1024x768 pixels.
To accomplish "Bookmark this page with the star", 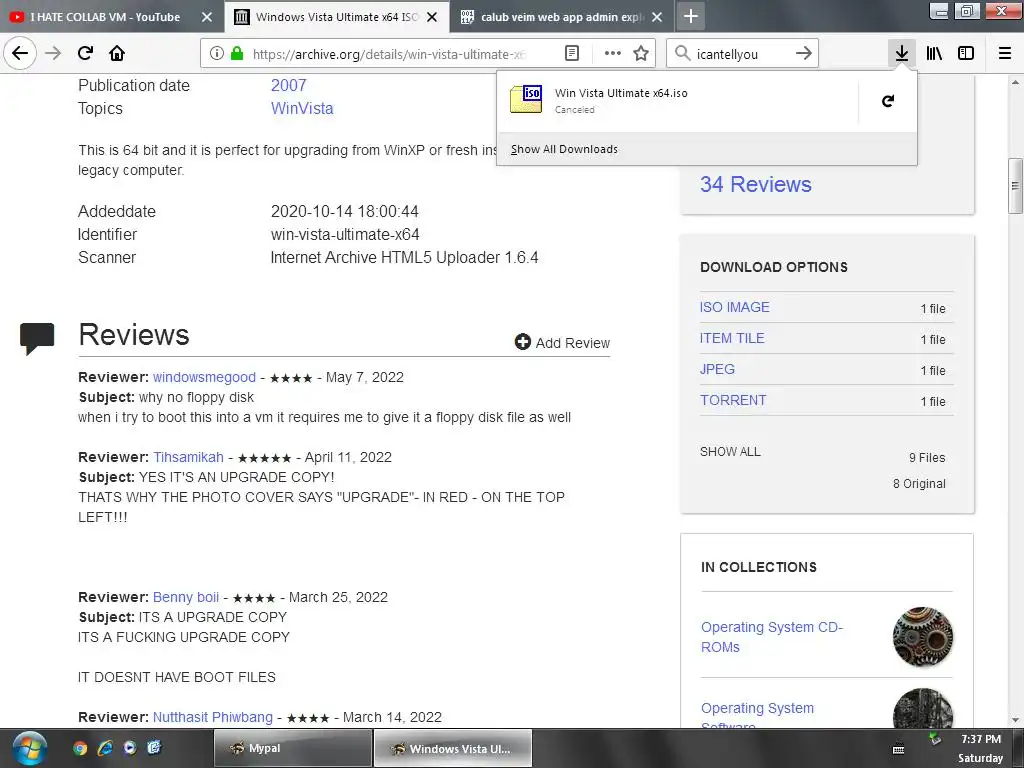I will [641, 54].
